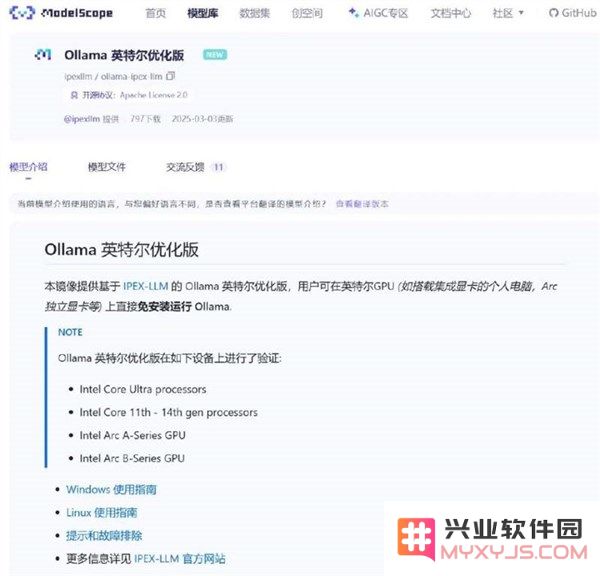Switch to the 模型介绍 tab
Screen dimensions: 600x576
point(28,167)
